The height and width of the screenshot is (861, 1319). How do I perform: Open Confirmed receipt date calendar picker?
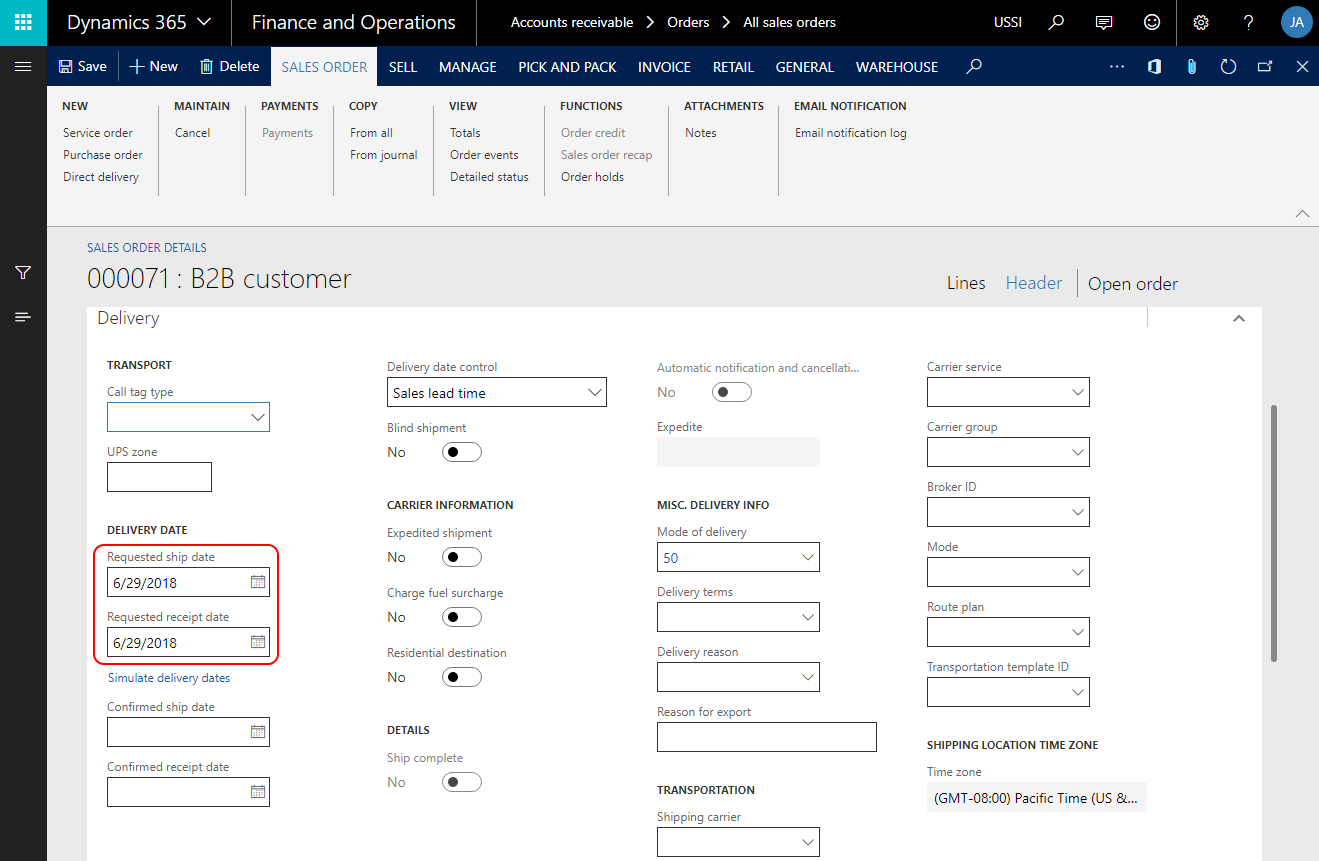257,792
